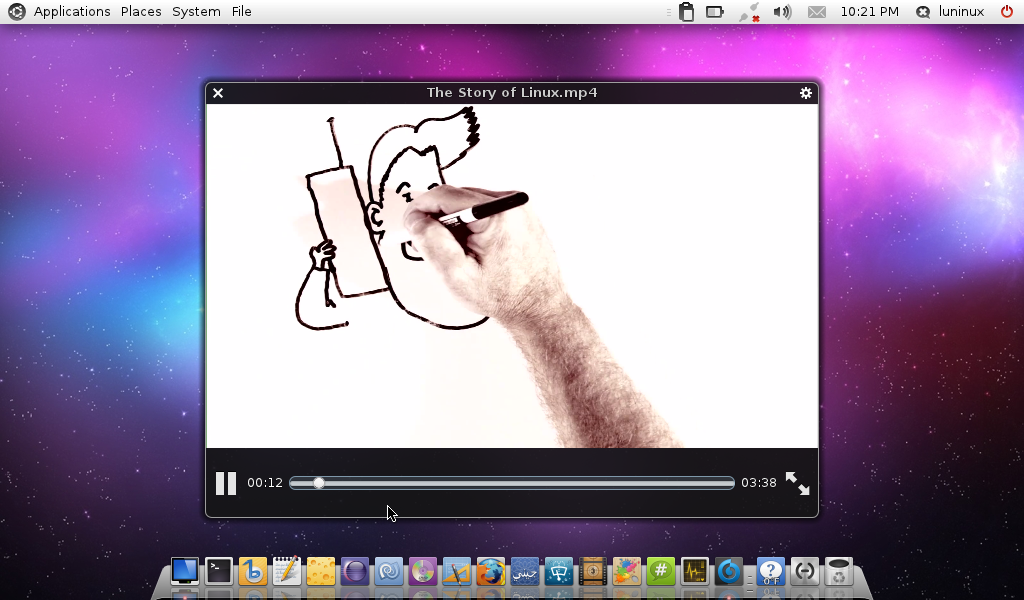Launch the Terminal from the dock
The width and height of the screenshot is (1024, 600).
click(219, 571)
